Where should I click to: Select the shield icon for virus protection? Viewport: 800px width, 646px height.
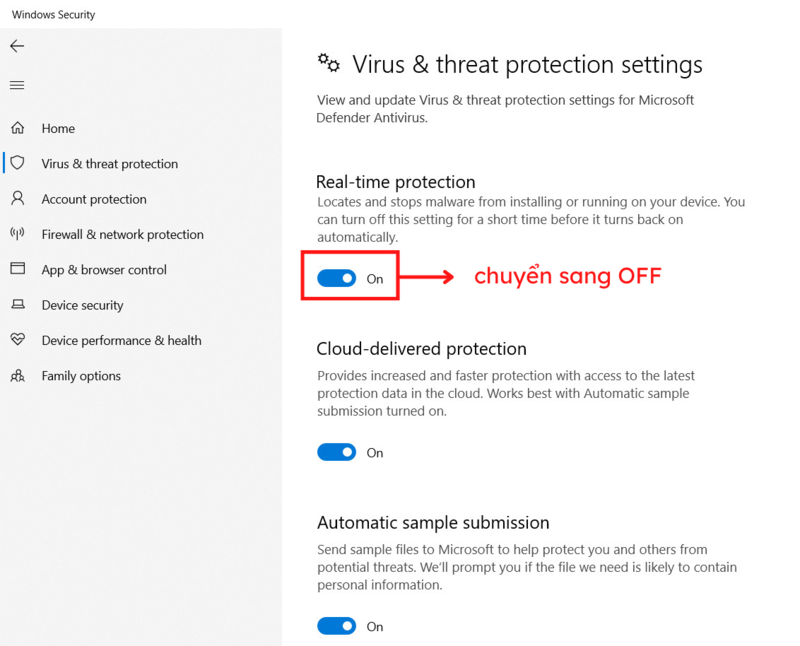(18, 163)
